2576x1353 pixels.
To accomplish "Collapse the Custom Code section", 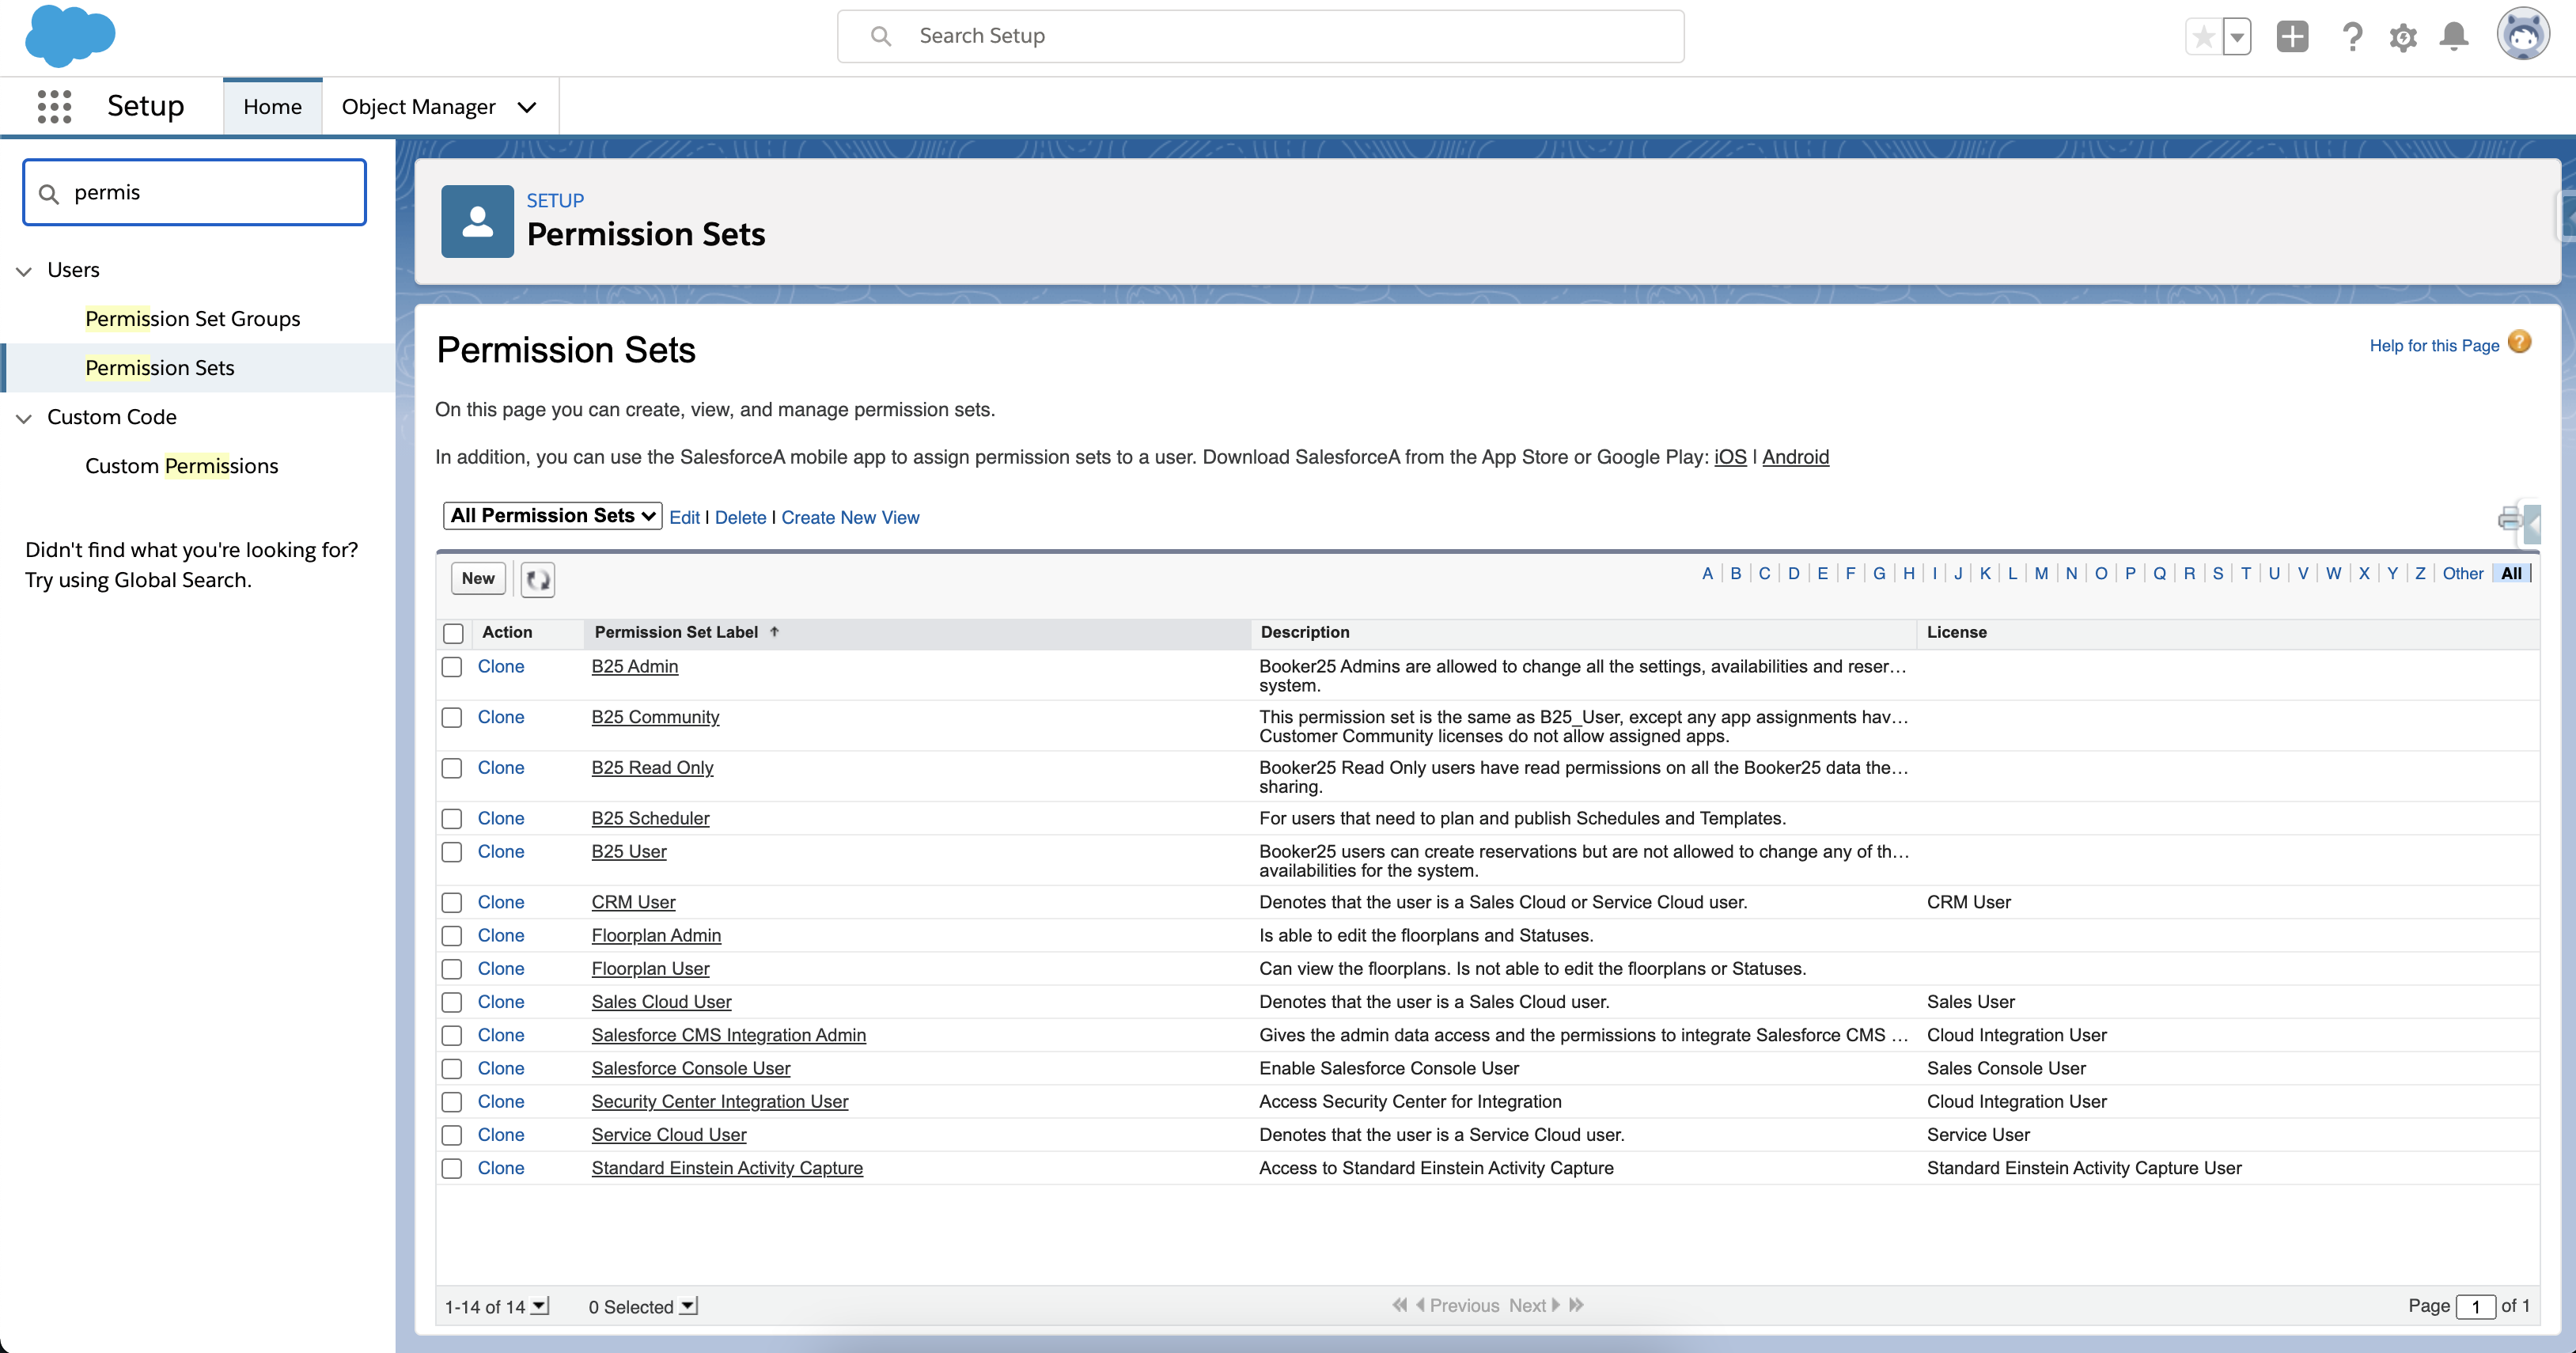I will point(23,418).
